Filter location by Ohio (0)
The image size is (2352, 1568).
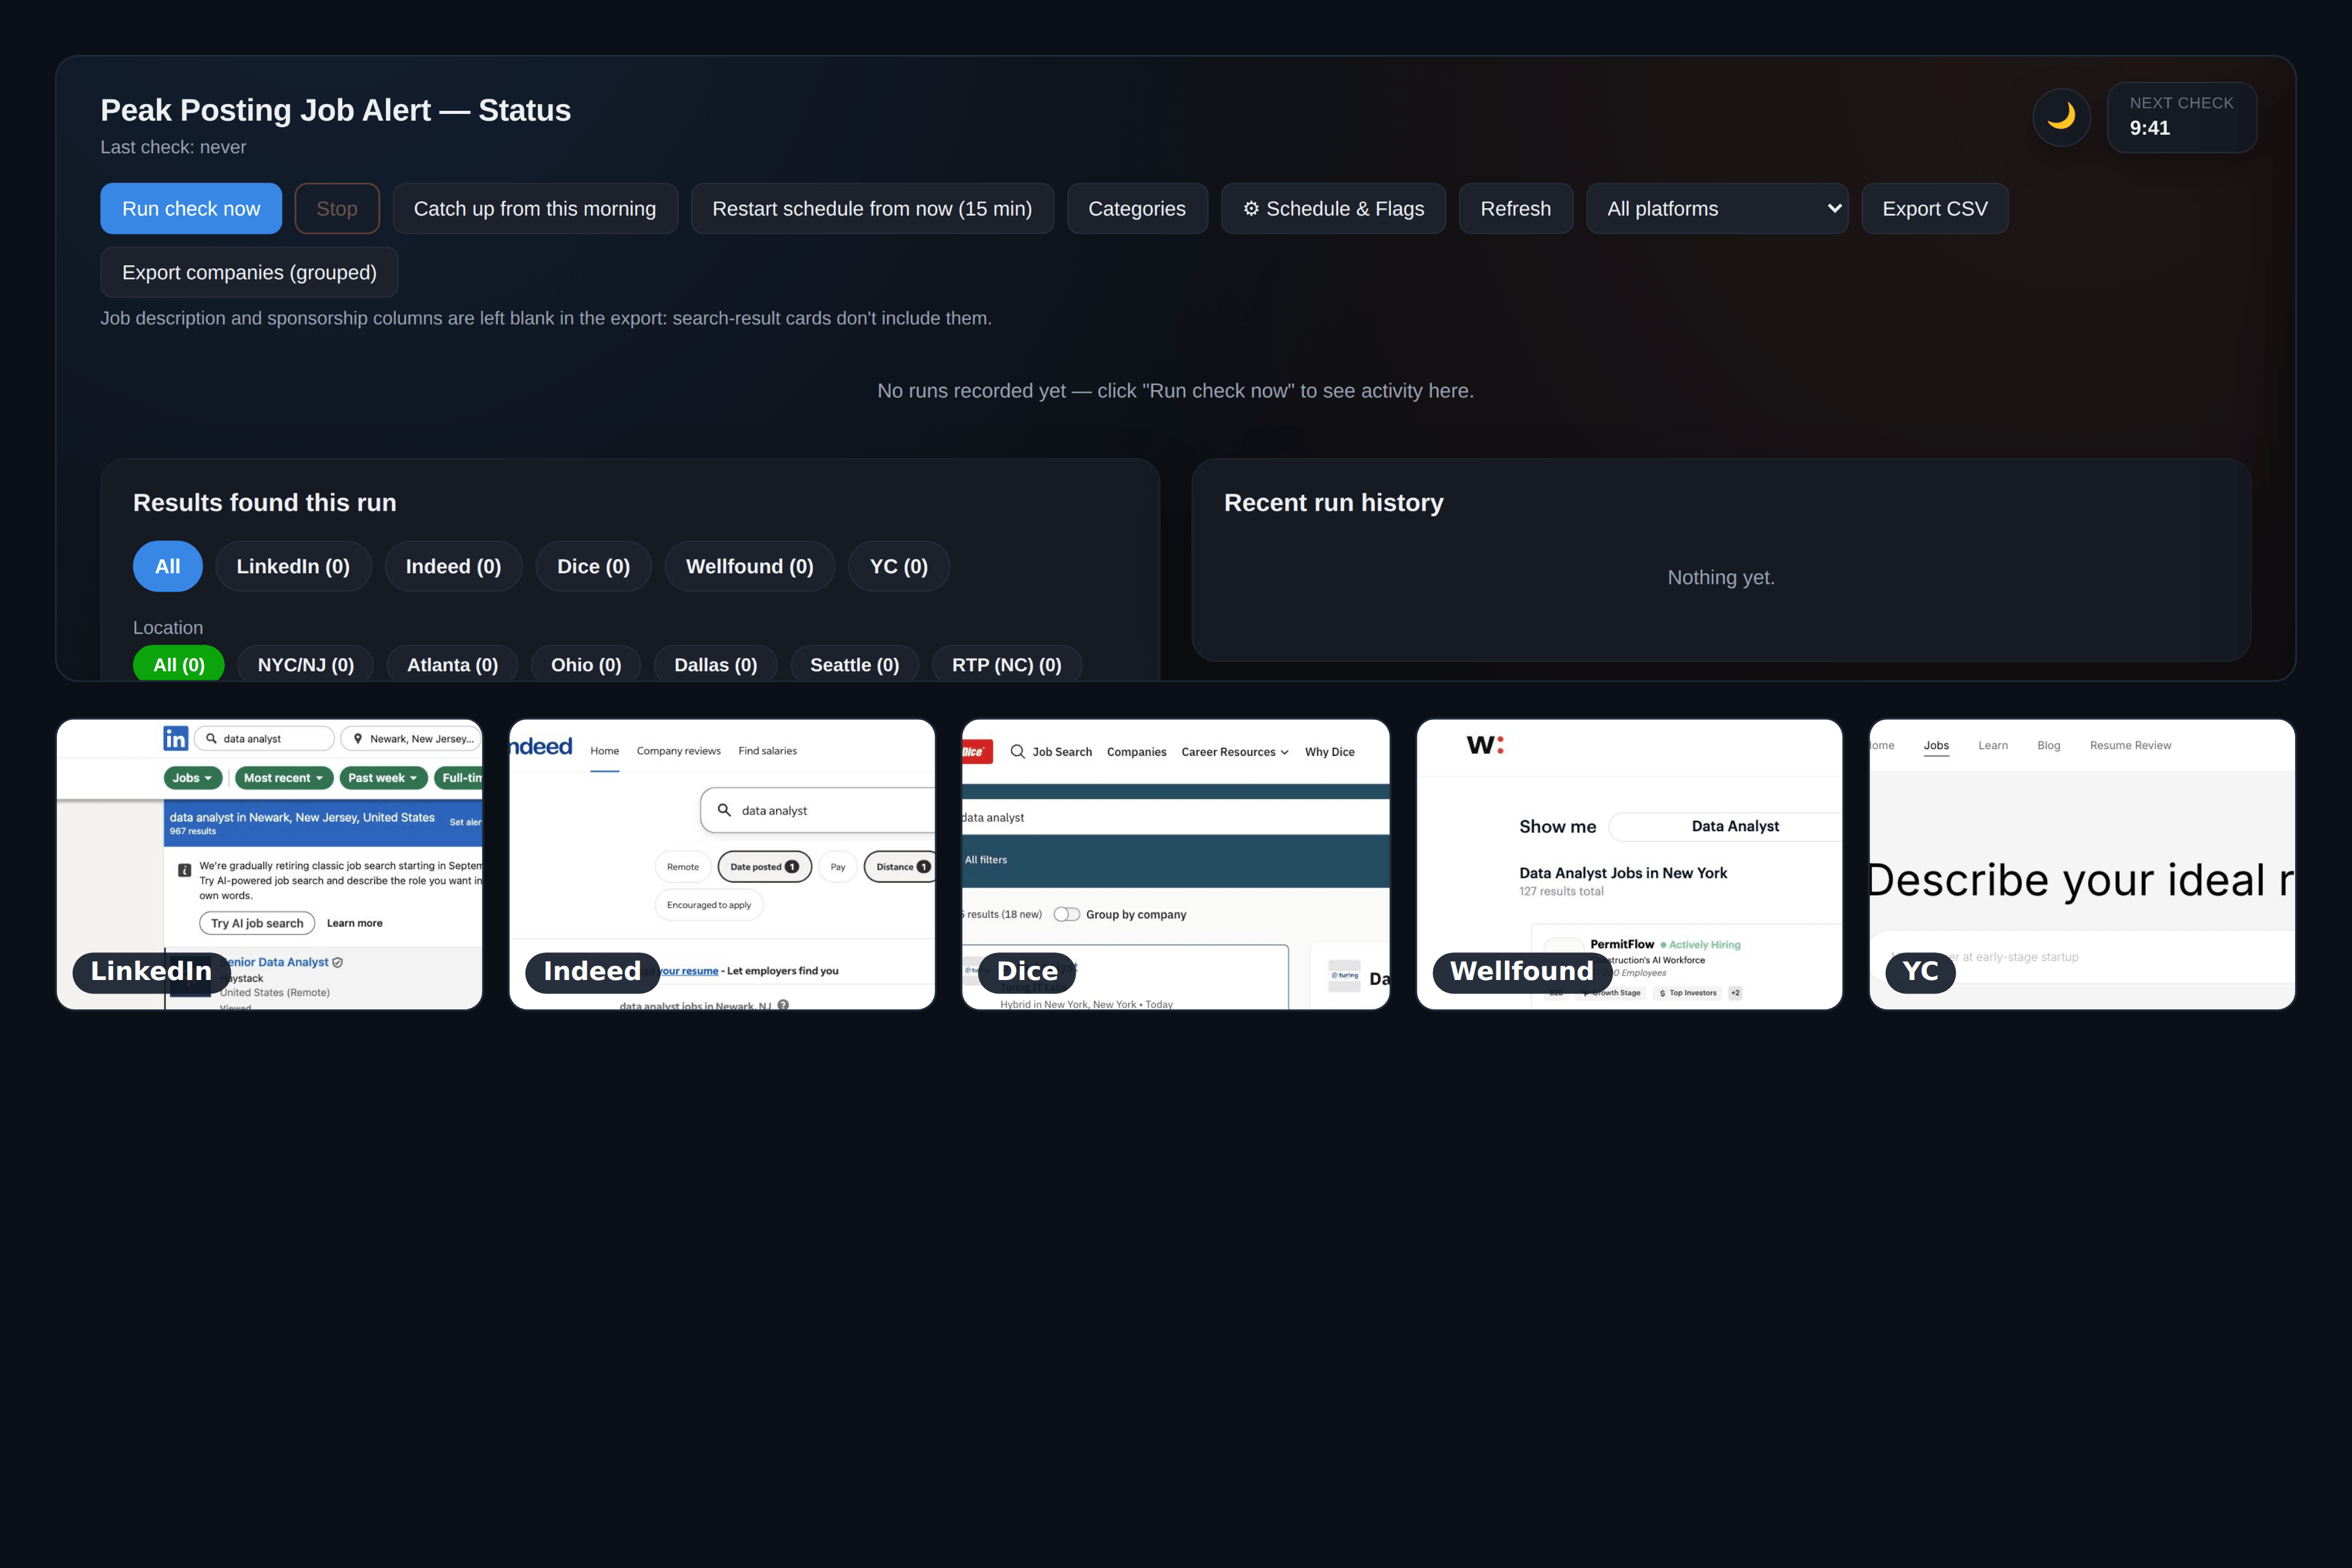click(x=586, y=664)
